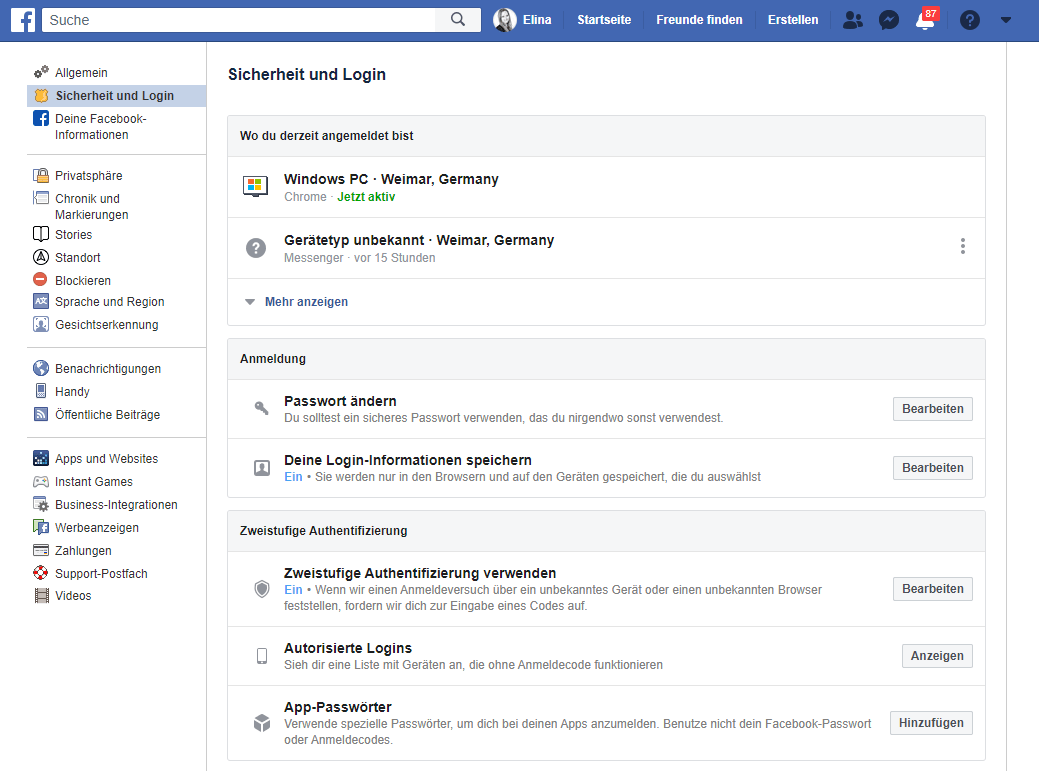Click the Gesichtserkennung icon
Viewport: 1039px width, 771px height.
41,325
